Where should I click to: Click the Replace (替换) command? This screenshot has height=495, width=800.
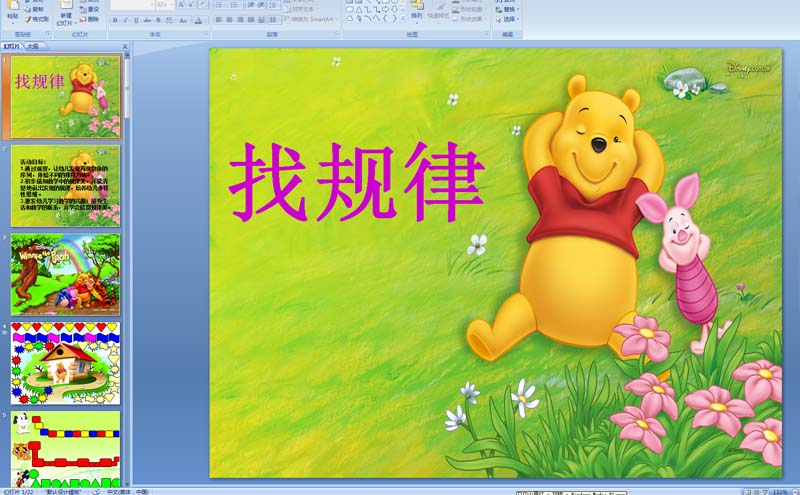coord(507,9)
